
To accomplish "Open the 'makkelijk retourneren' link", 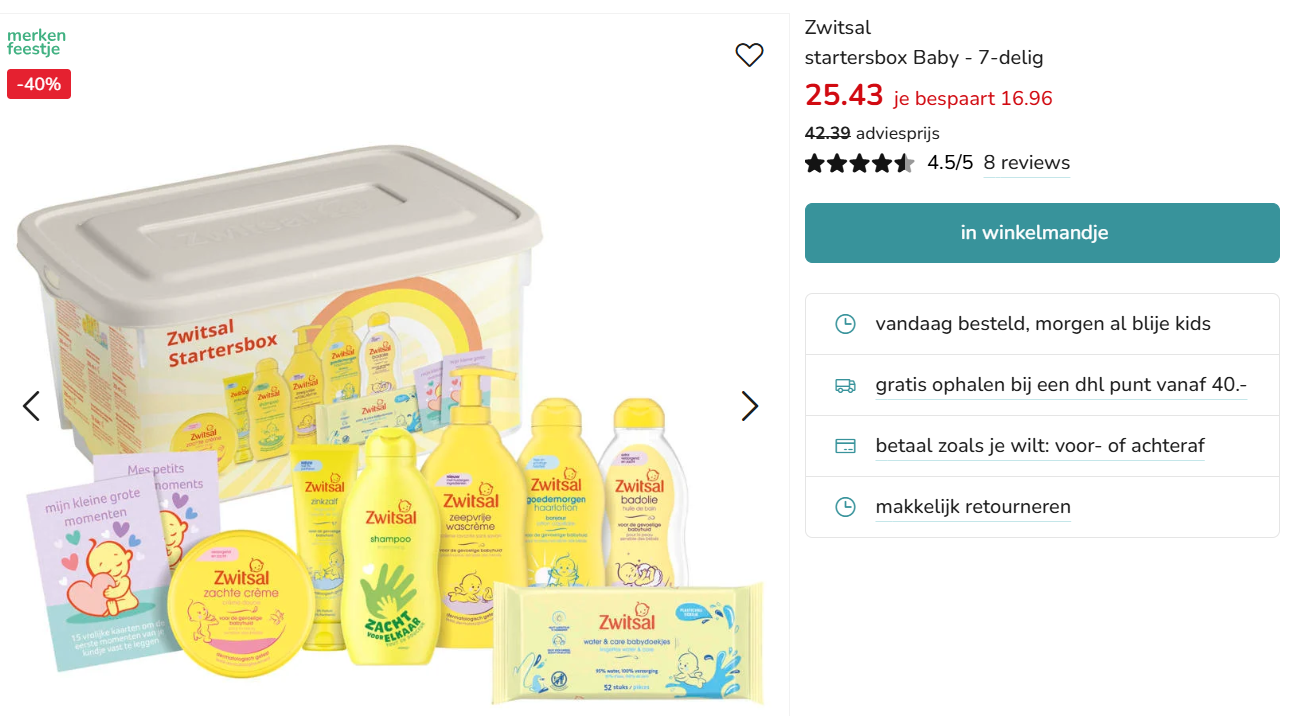I will 973,506.
